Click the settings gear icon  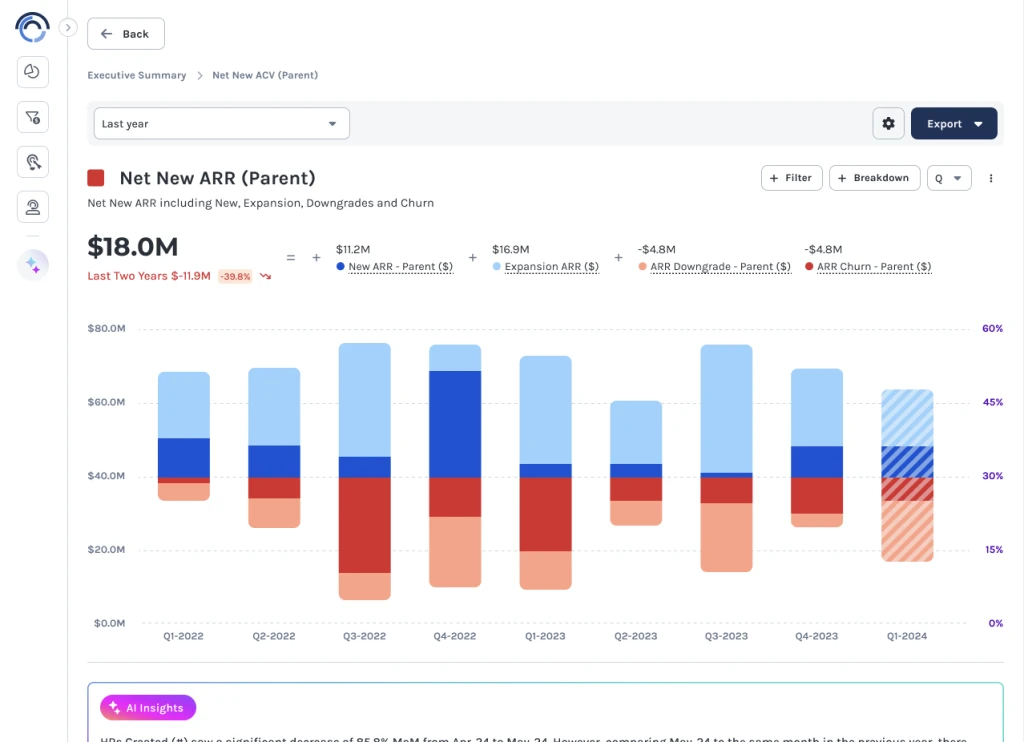(x=888, y=123)
